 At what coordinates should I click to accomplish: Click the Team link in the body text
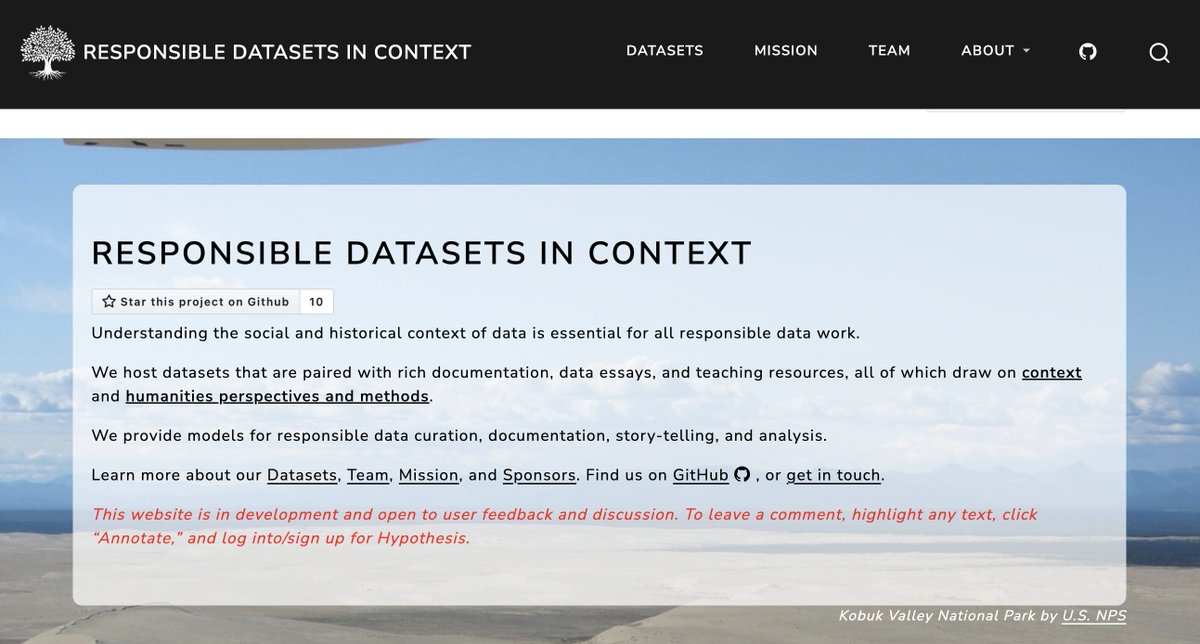point(367,475)
